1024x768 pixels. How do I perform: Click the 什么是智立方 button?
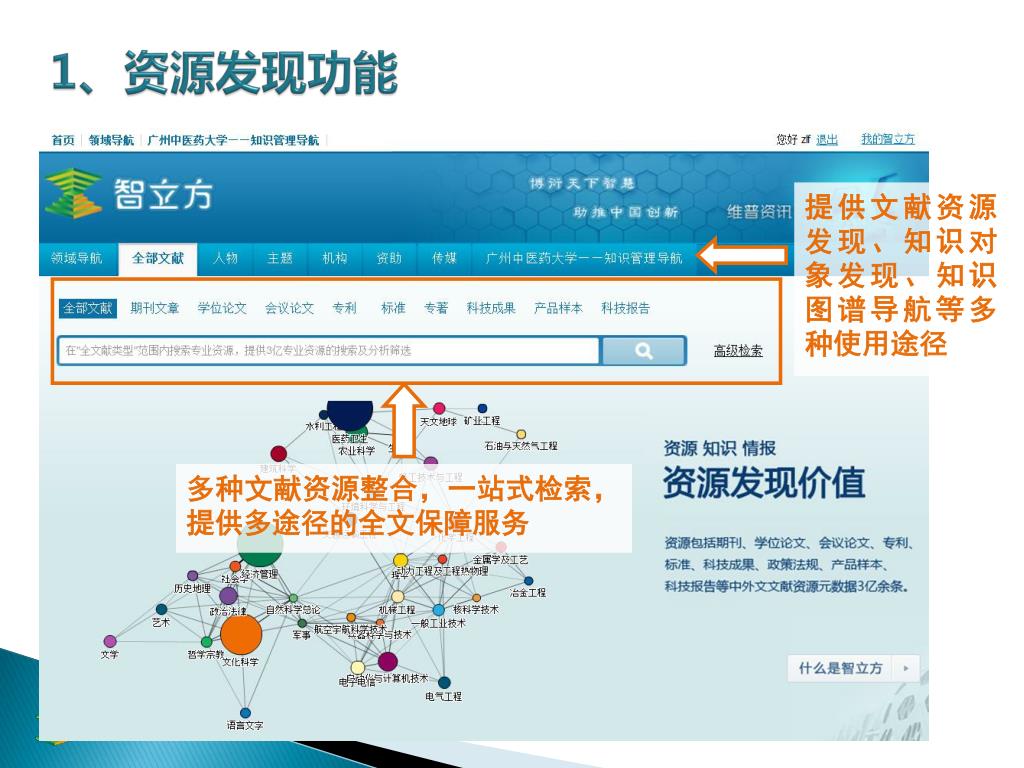coord(854,668)
